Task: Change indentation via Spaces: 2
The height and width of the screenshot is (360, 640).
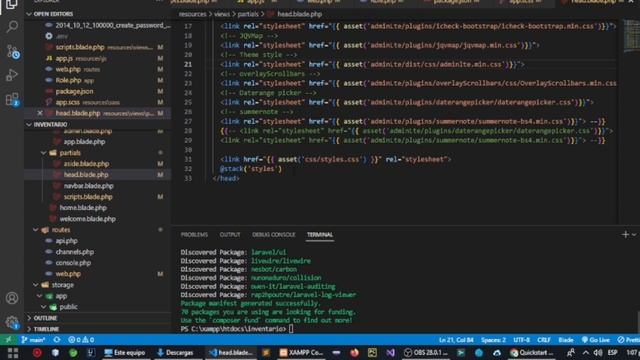Action: click(493, 340)
